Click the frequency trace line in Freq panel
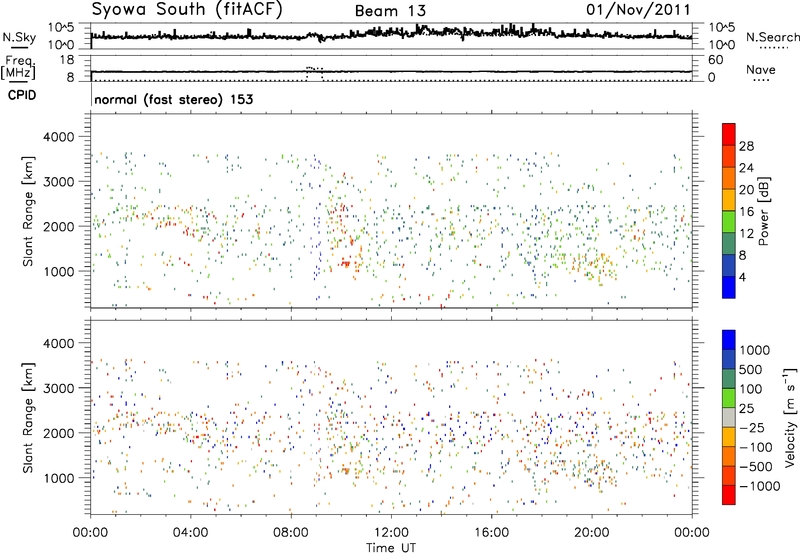The width and height of the screenshot is (800, 554). (391, 71)
